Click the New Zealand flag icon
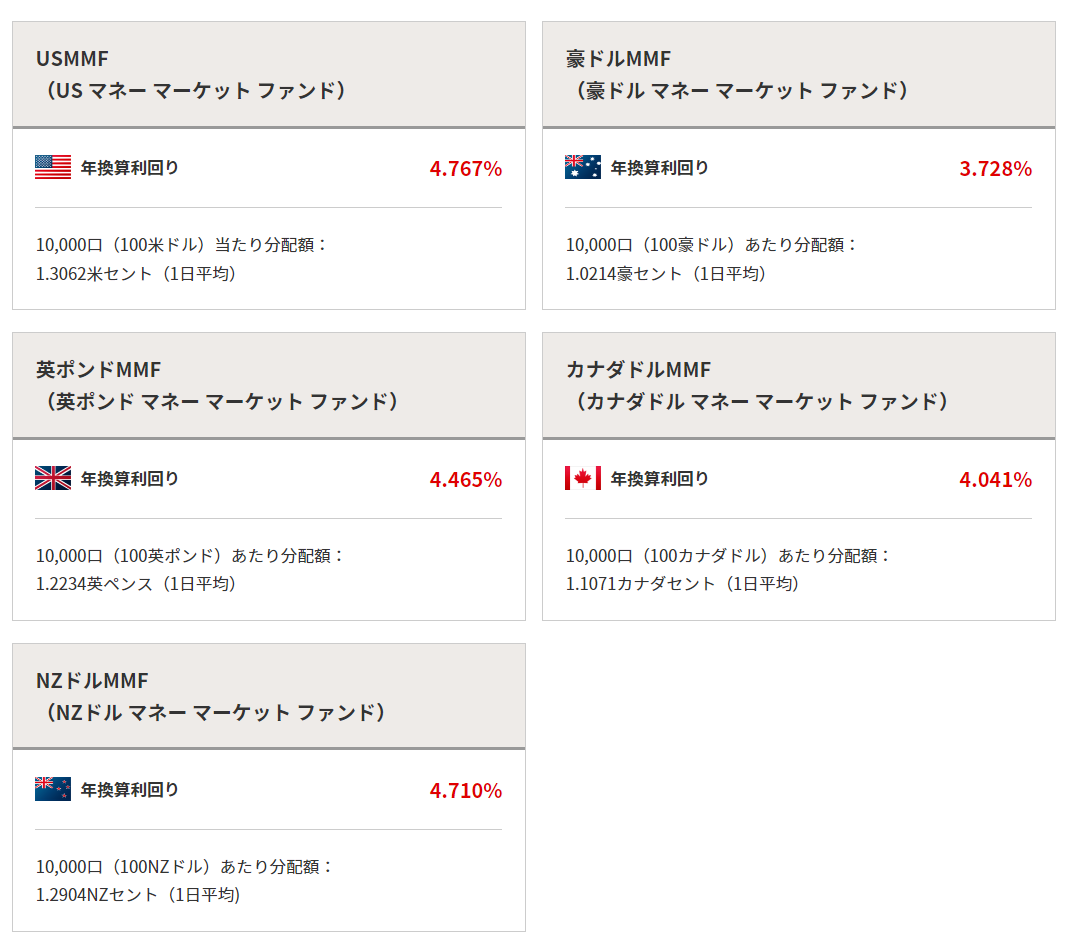The image size is (1066, 934). [x=53, y=789]
